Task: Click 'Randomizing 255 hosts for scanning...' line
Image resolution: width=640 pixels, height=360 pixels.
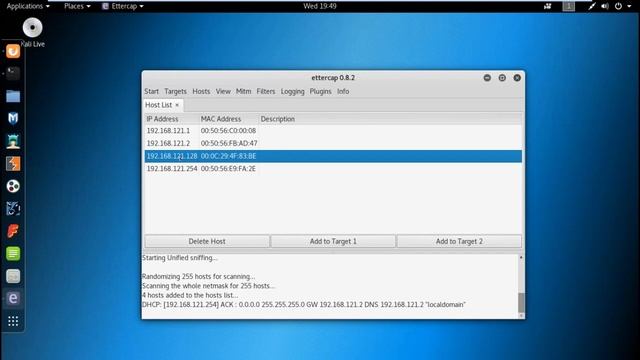Action: pyautogui.click(x=198, y=276)
